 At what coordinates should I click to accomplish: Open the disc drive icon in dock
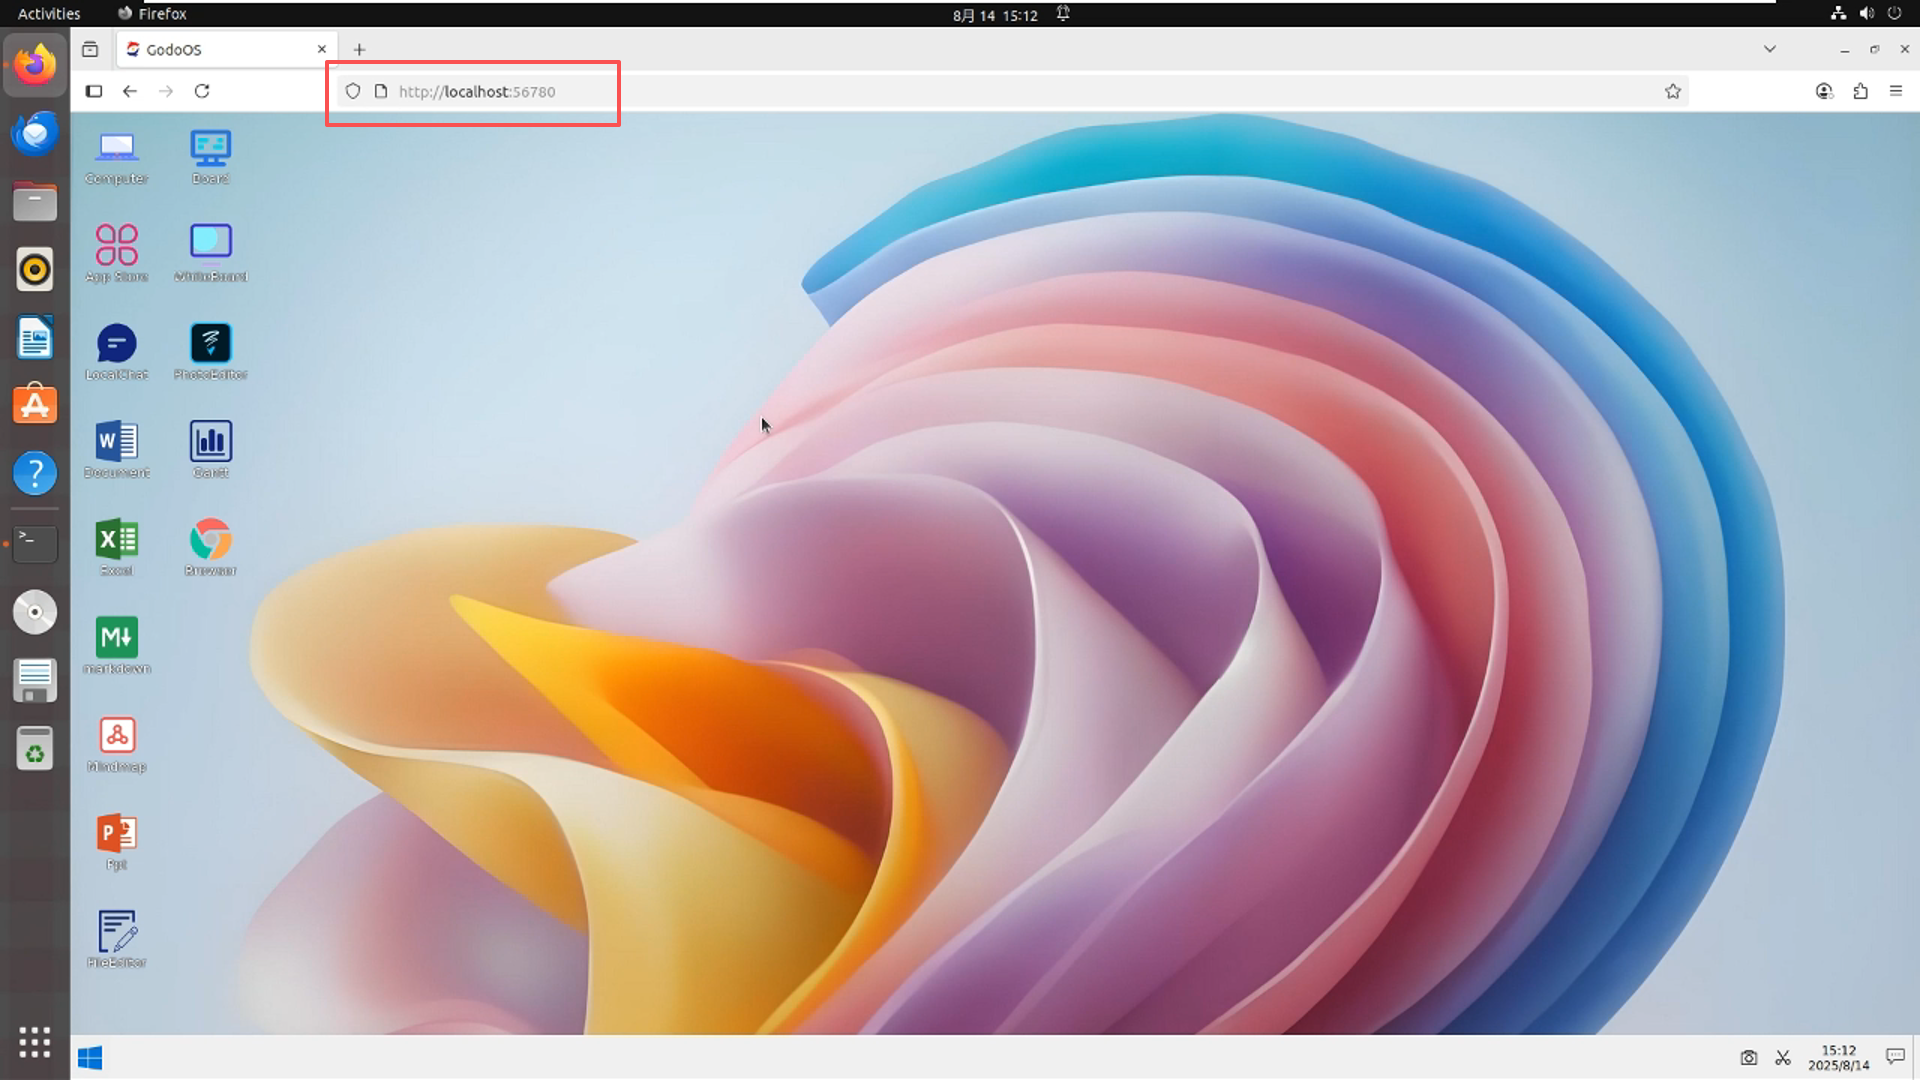click(35, 612)
